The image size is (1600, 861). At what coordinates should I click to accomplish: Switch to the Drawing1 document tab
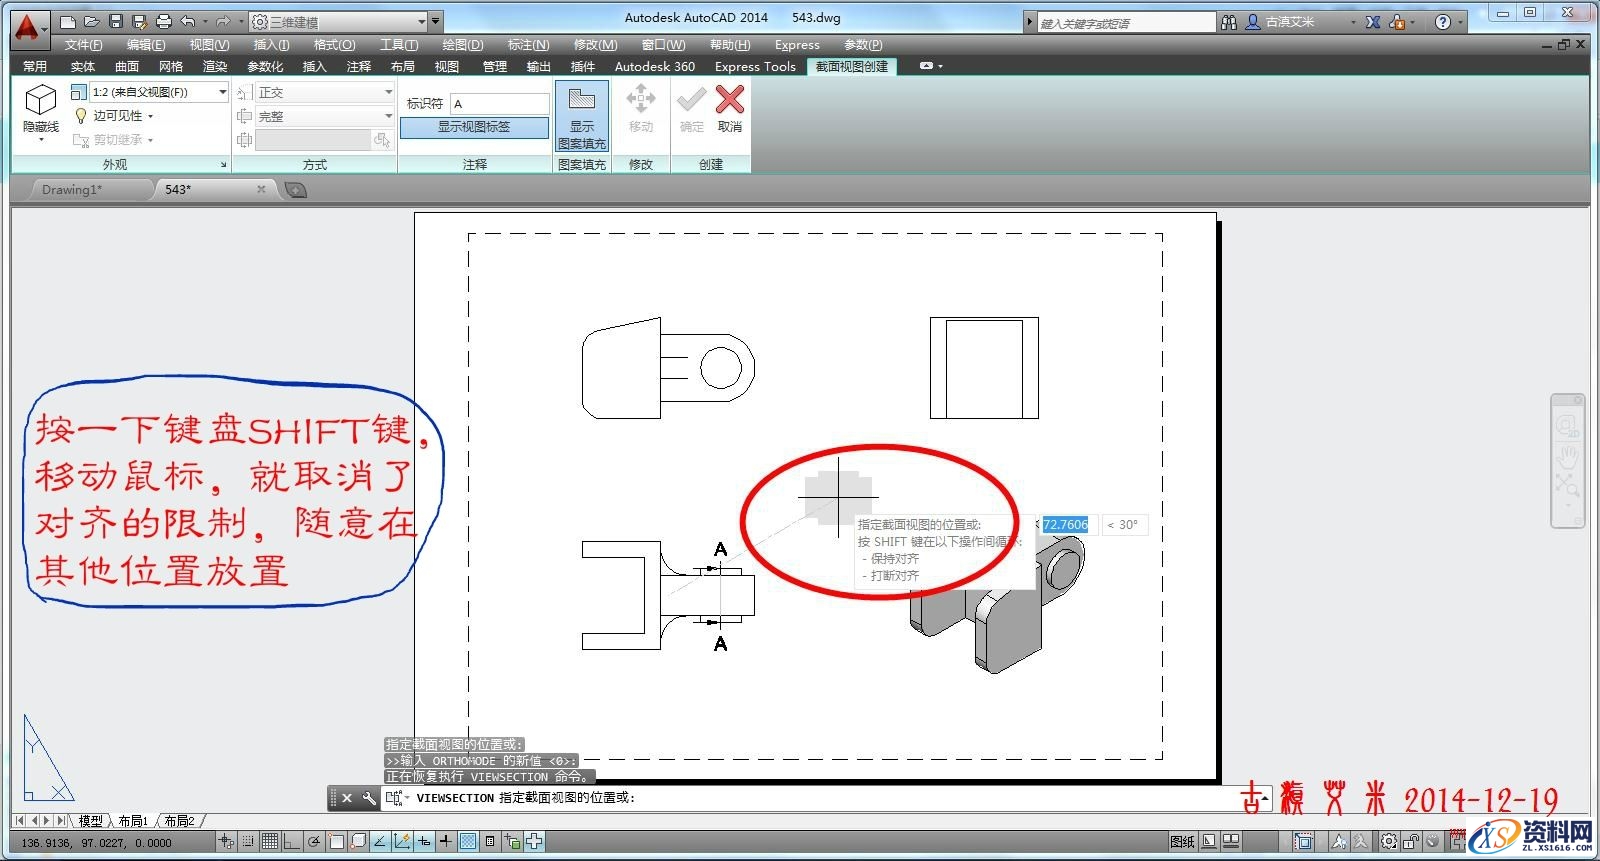(x=73, y=189)
